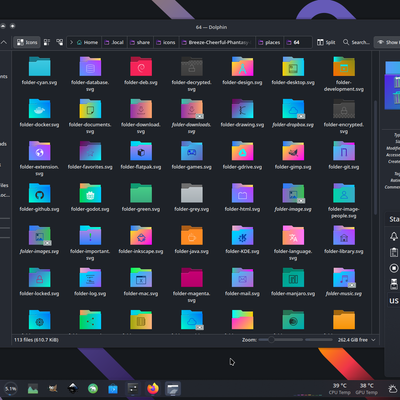Select folder-docker.svg
Viewport: 400px width, 400px height.
pos(39,113)
